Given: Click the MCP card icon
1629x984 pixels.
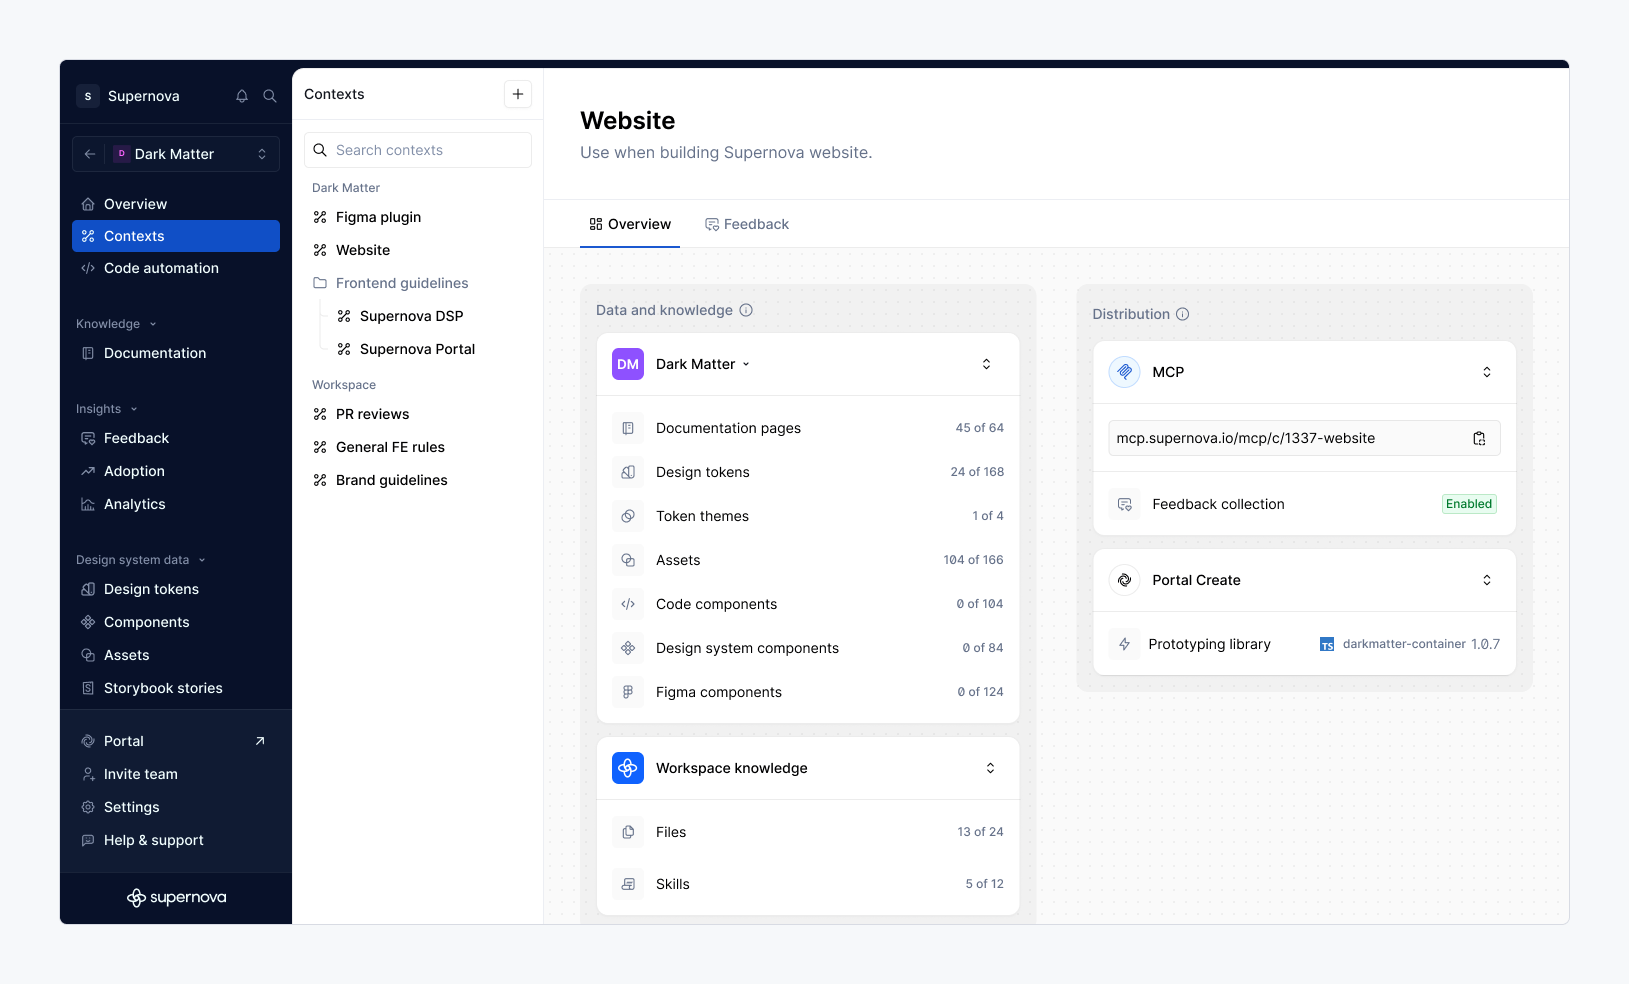Looking at the screenshot, I should [1125, 372].
